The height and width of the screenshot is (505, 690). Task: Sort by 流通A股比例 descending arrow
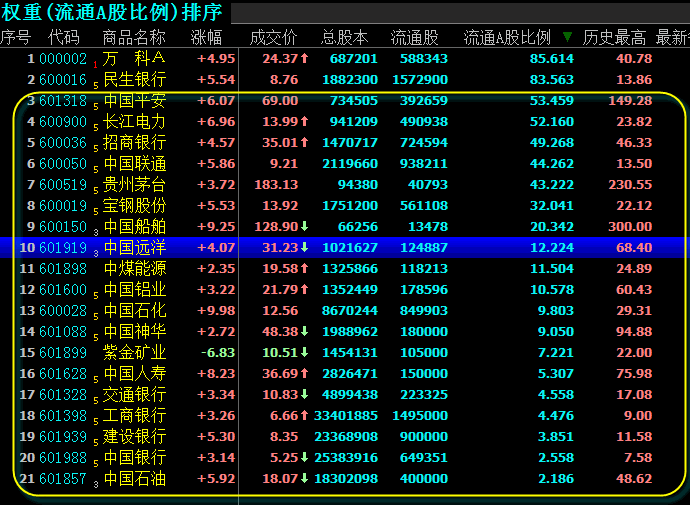[x=567, y=37]
